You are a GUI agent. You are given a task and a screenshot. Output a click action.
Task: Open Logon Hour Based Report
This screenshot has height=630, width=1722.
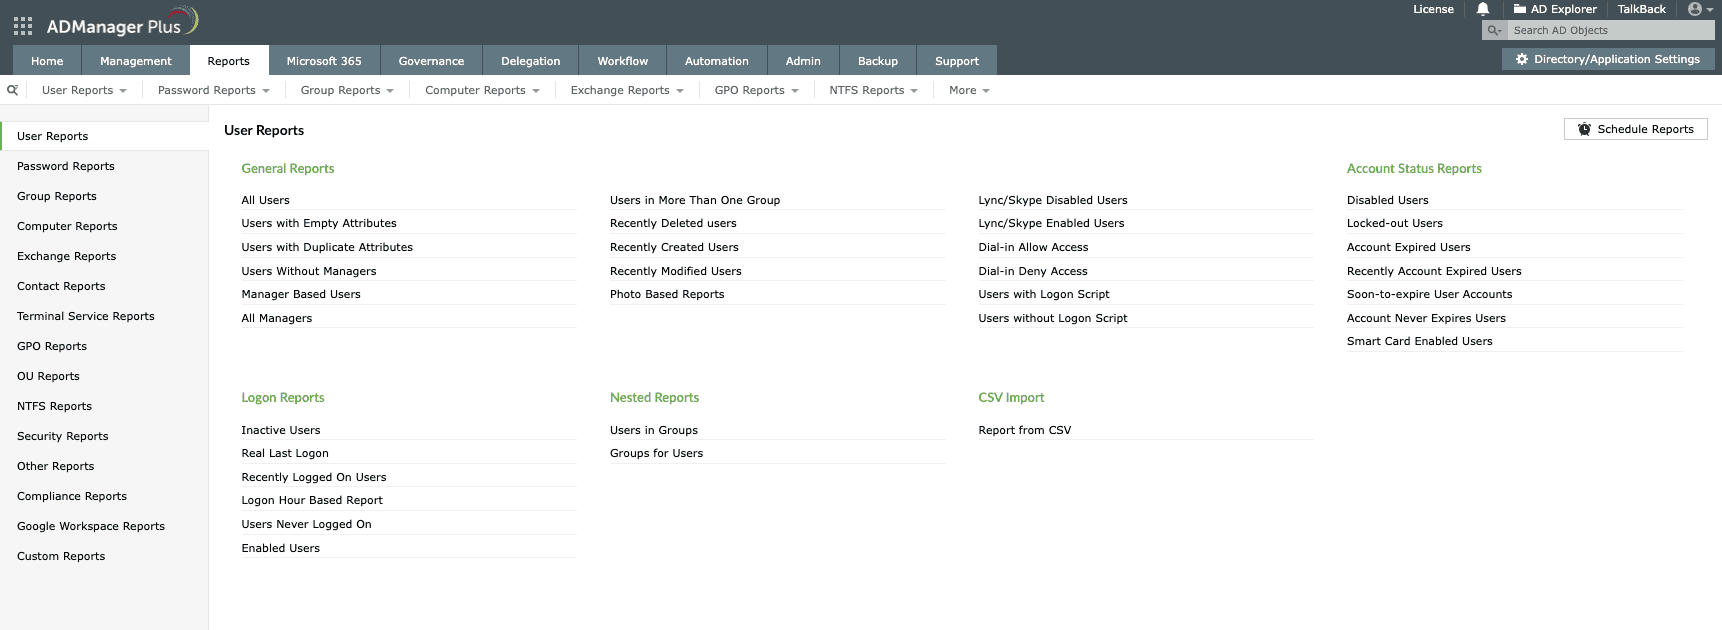pos(312,500)
